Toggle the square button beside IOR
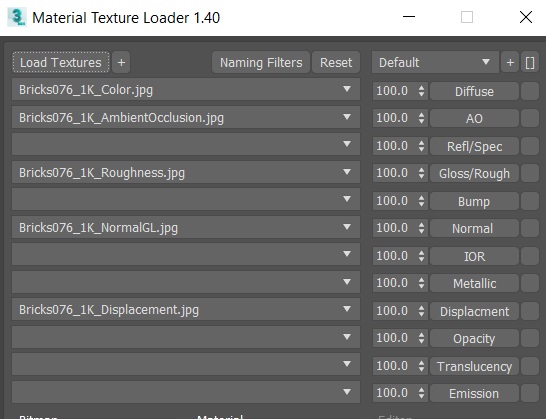 (530, 256)
